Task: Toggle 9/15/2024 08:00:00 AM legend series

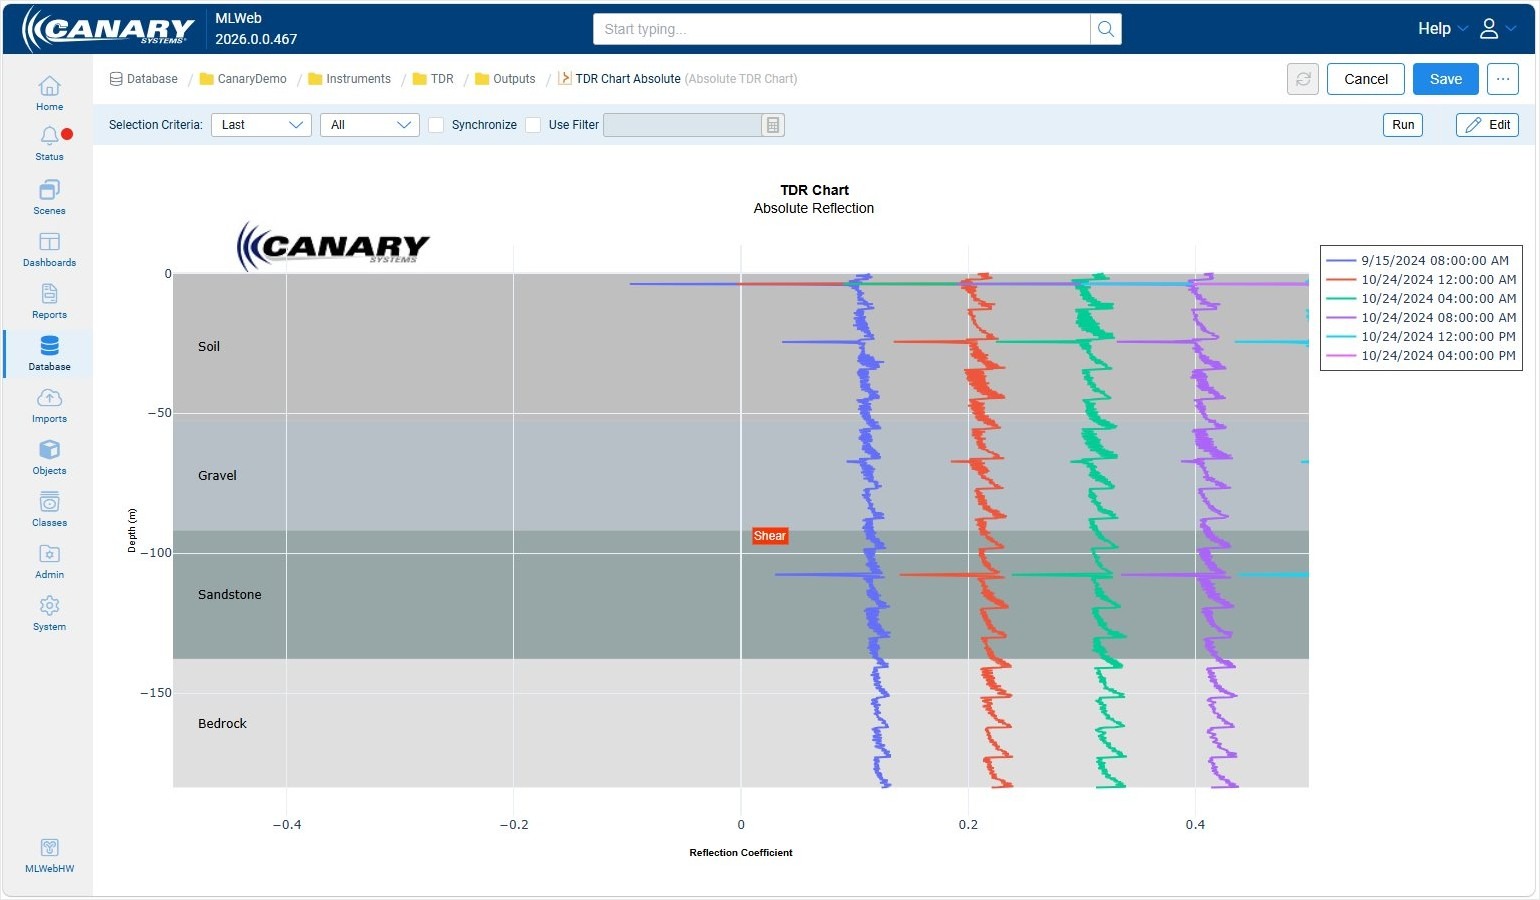Action: tap(1419, 260)
